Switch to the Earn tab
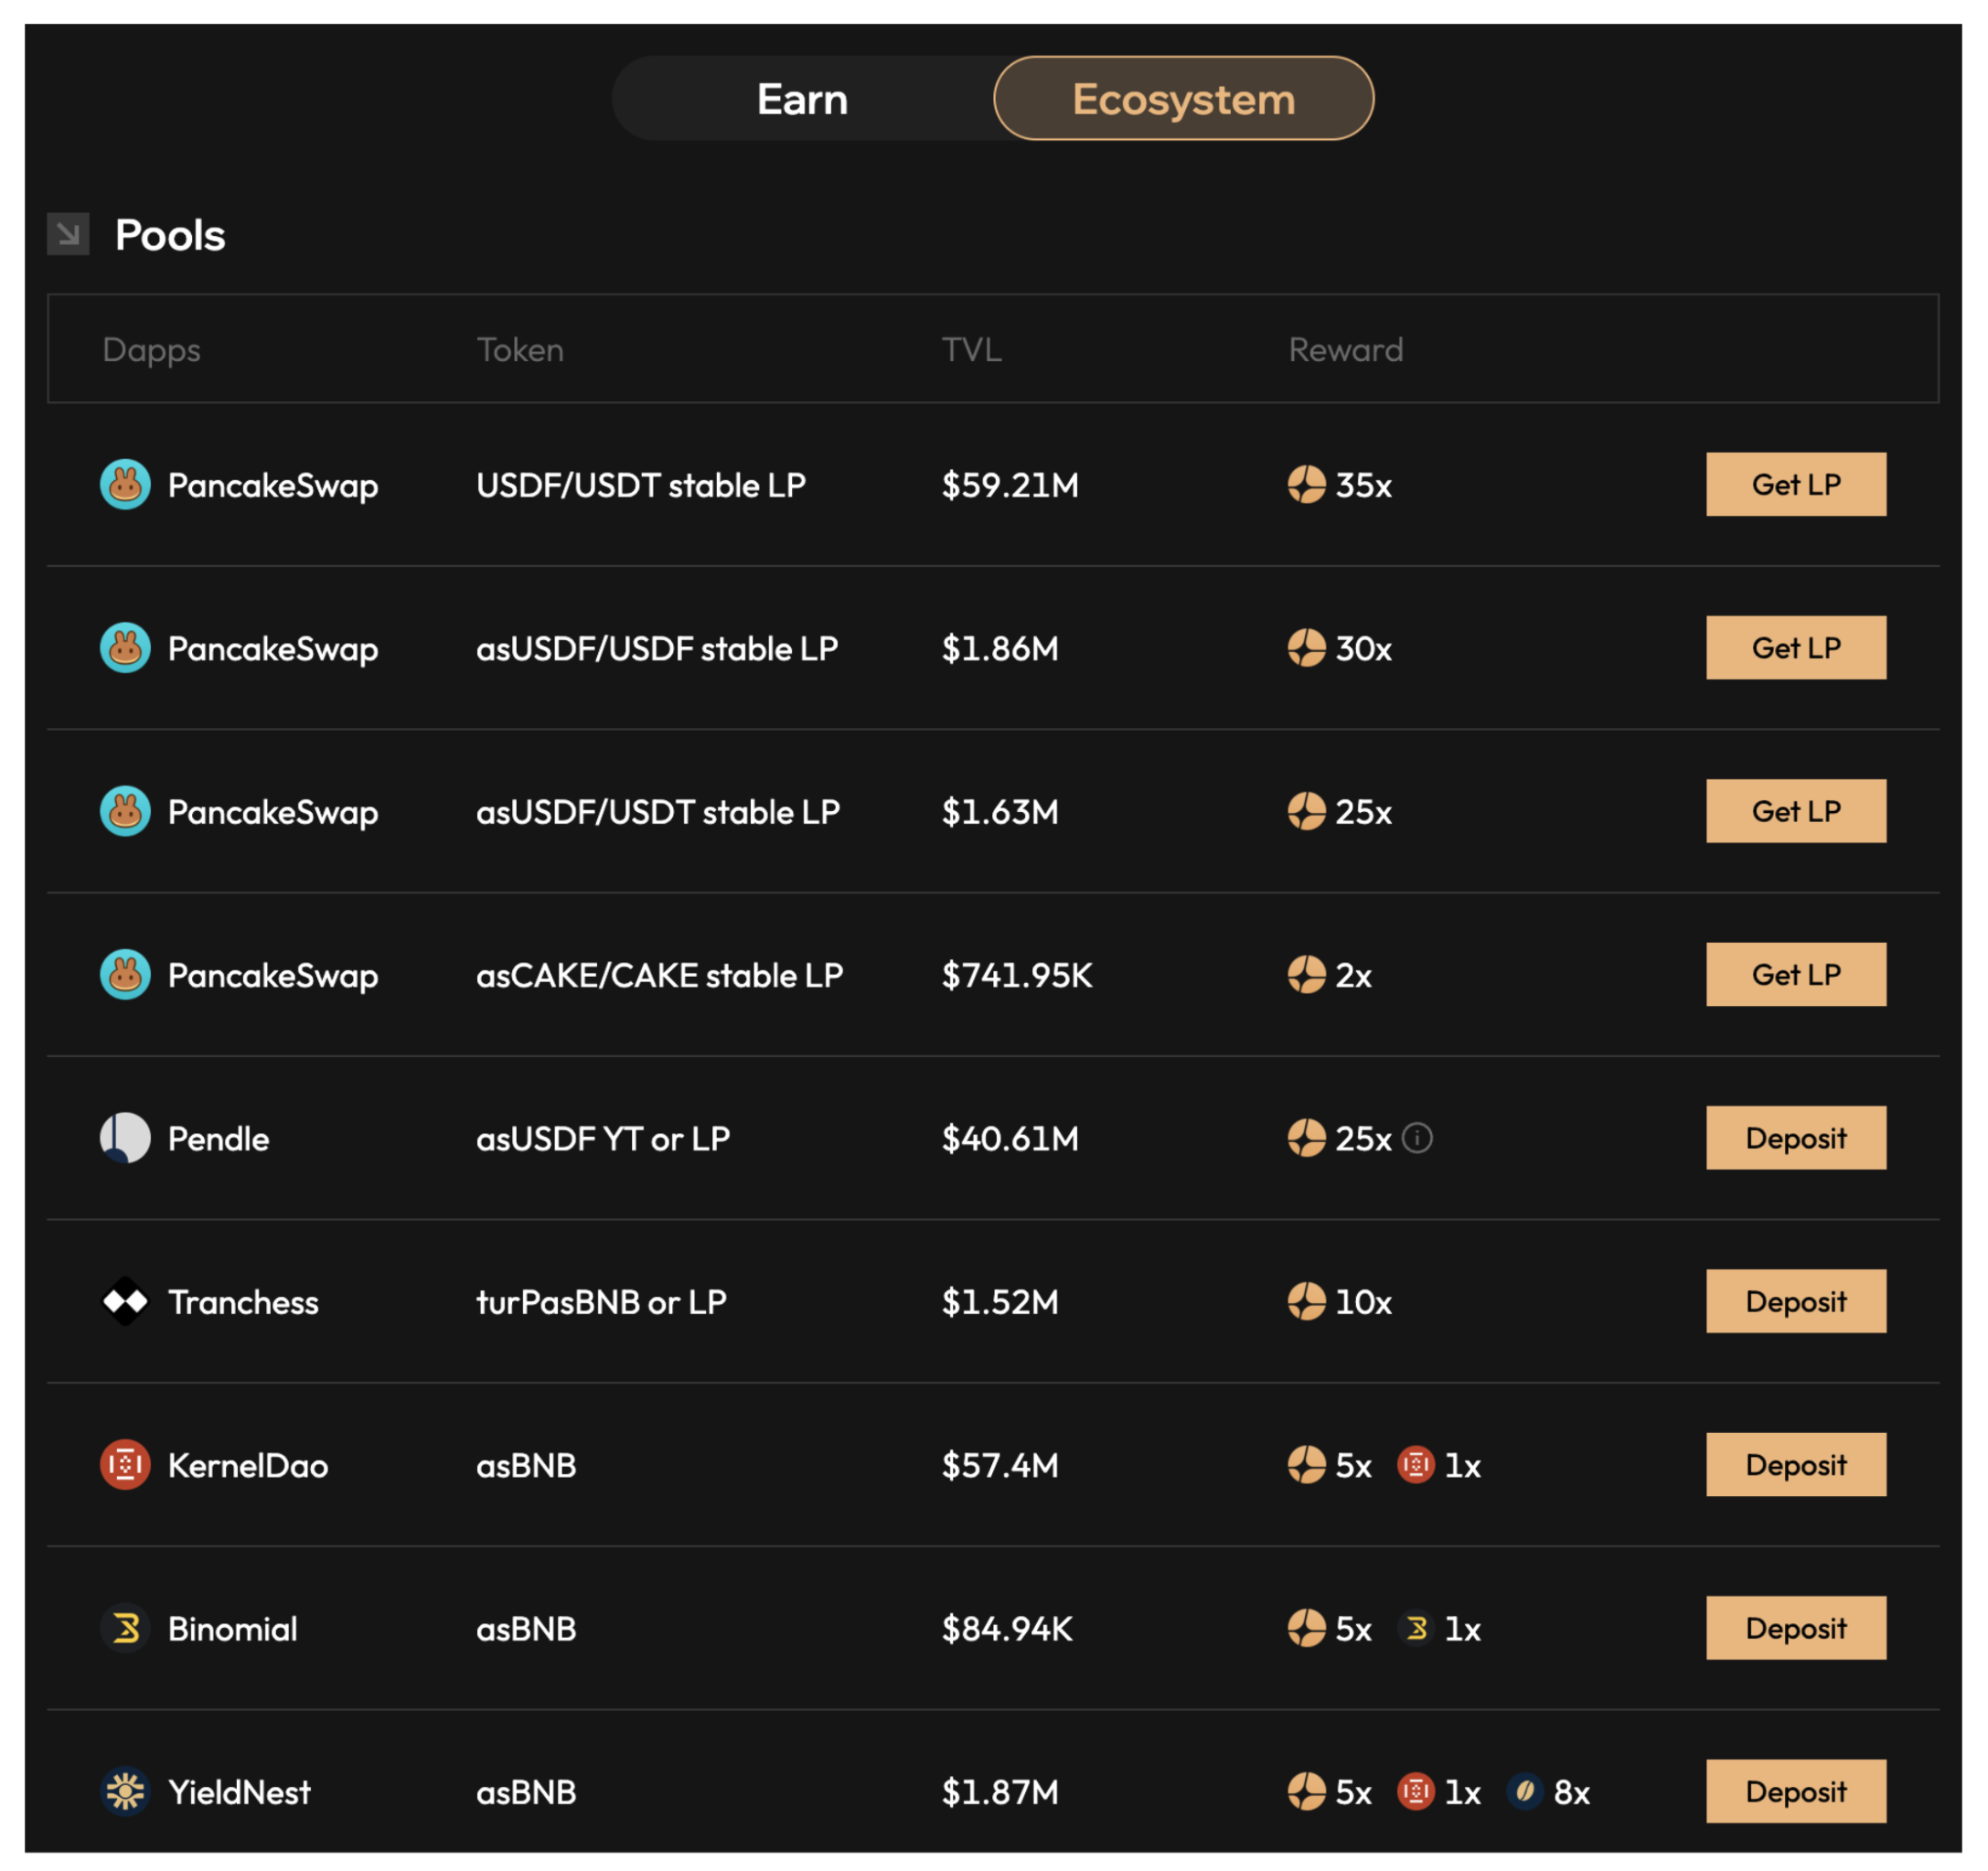 [802, 99]
